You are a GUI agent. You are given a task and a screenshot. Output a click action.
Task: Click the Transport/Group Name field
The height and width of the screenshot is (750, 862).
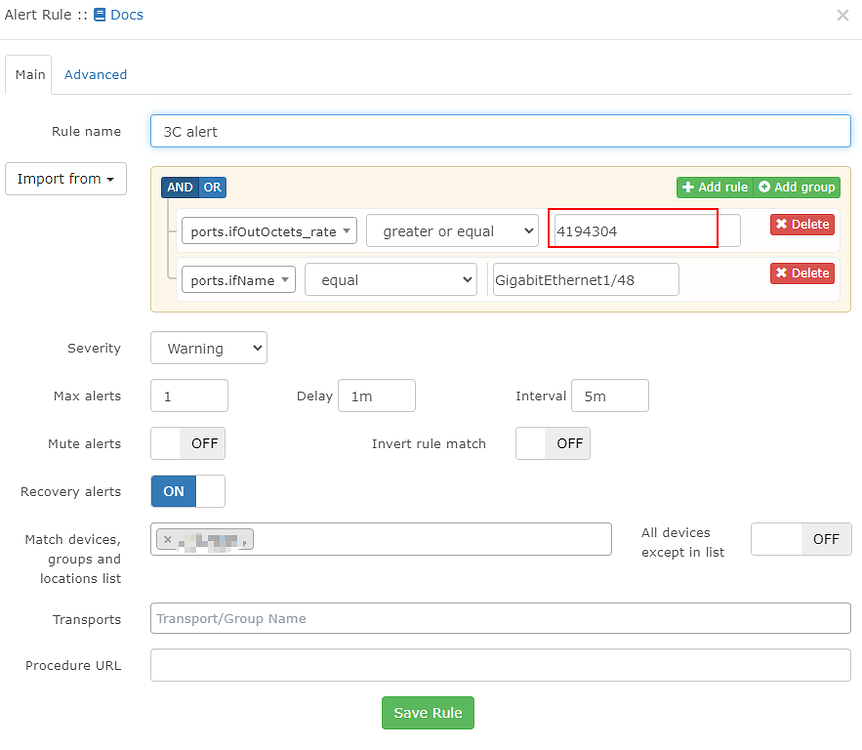pyautogui.click(x=500, y=619)
